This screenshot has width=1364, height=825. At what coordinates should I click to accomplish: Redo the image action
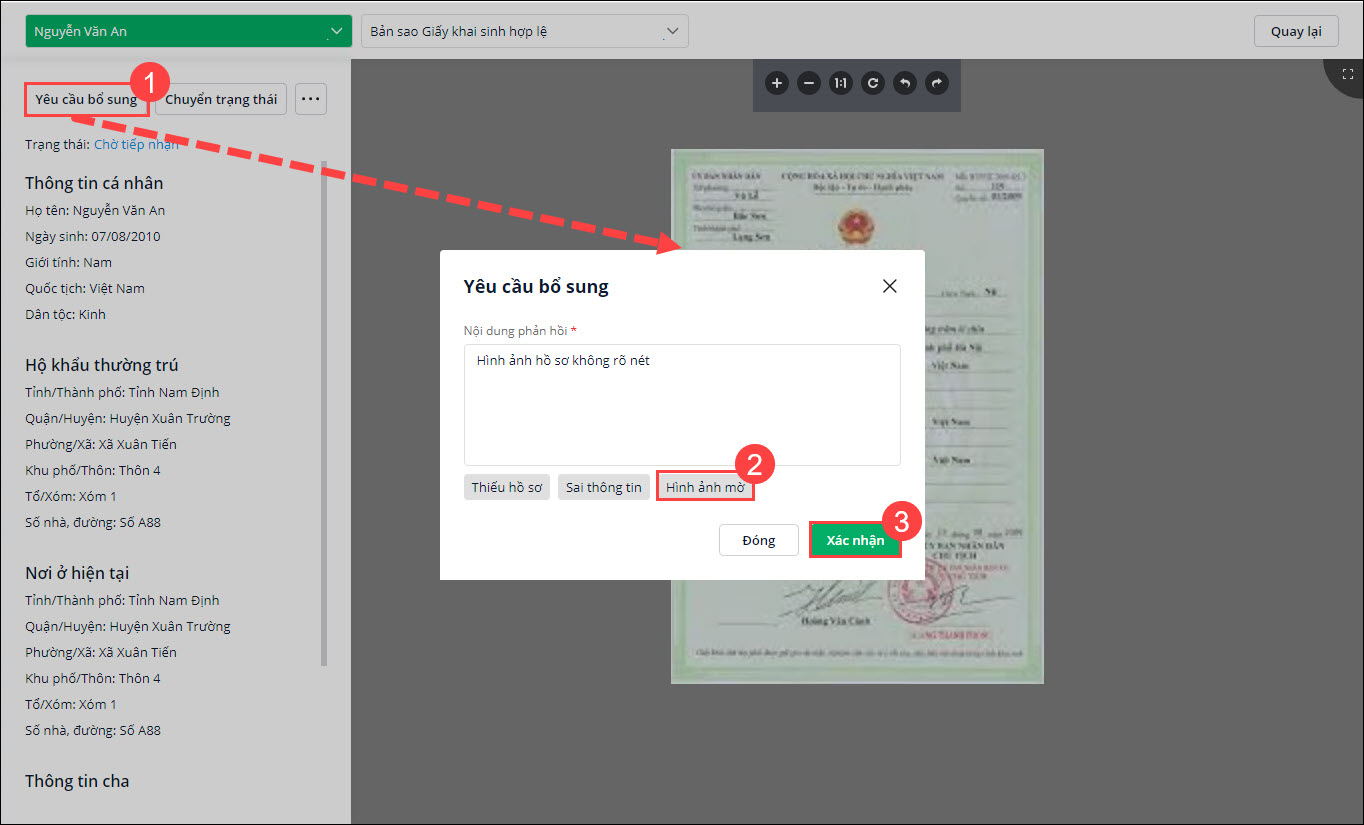(x=937, y=83)
